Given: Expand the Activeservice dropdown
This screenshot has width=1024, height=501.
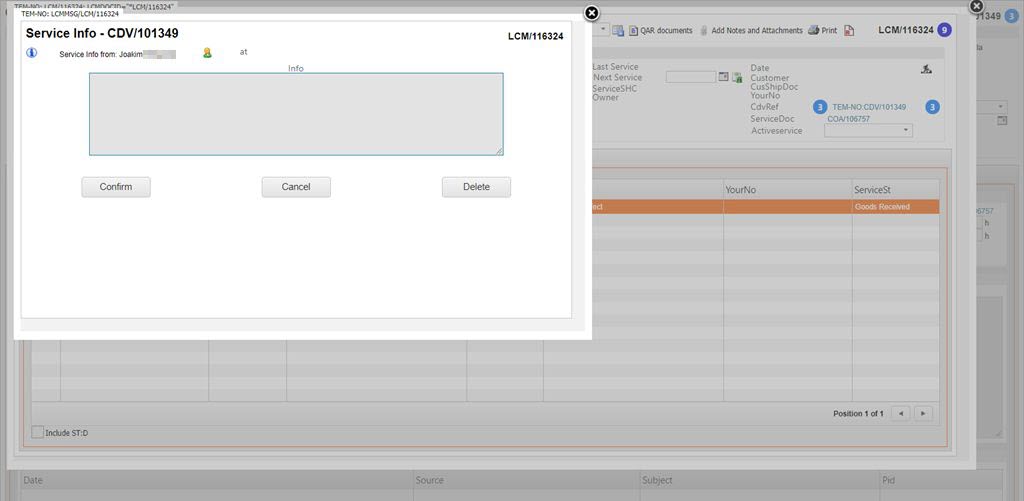Looking at the screenshot, I should (906, 130).
